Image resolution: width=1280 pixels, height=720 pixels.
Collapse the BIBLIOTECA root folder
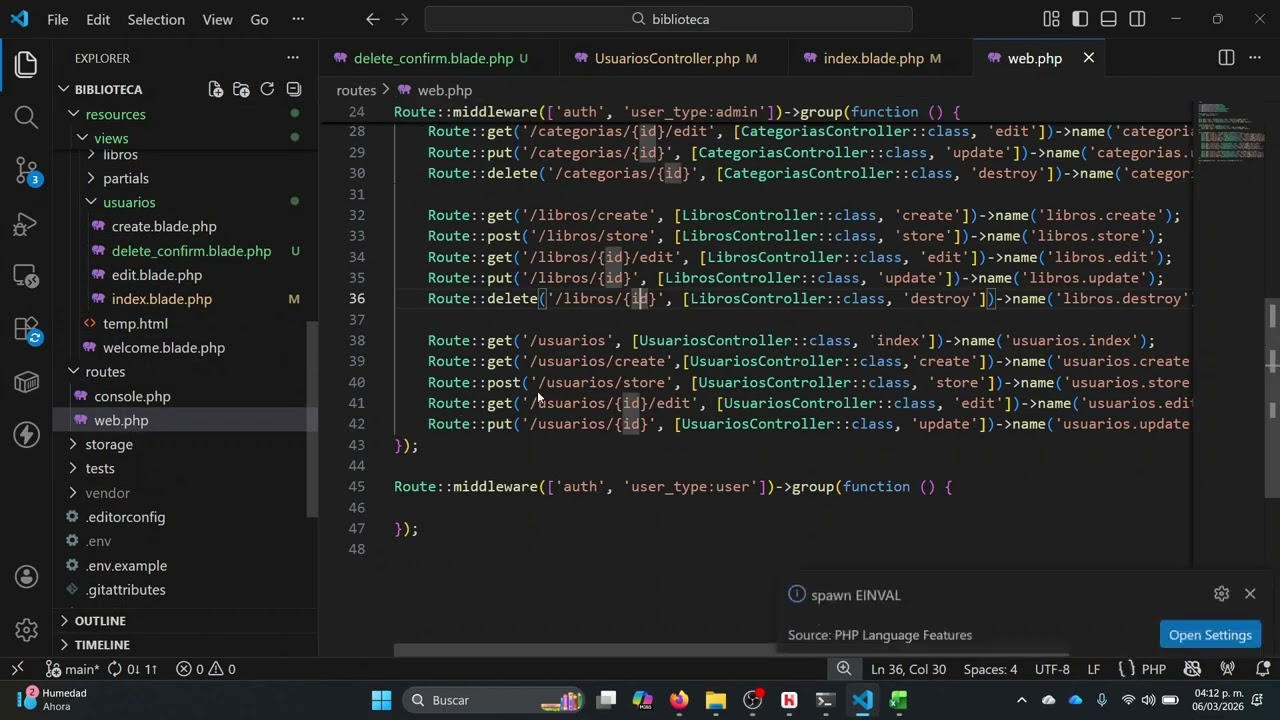(x=187, y=89)
